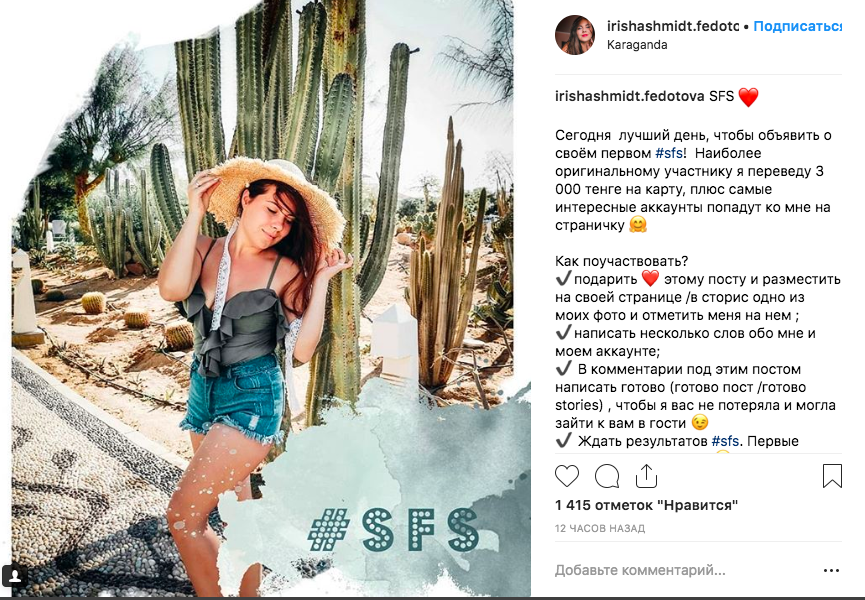
Task: Click the #SFS overlay text on the photo
Action: (392, 530)
